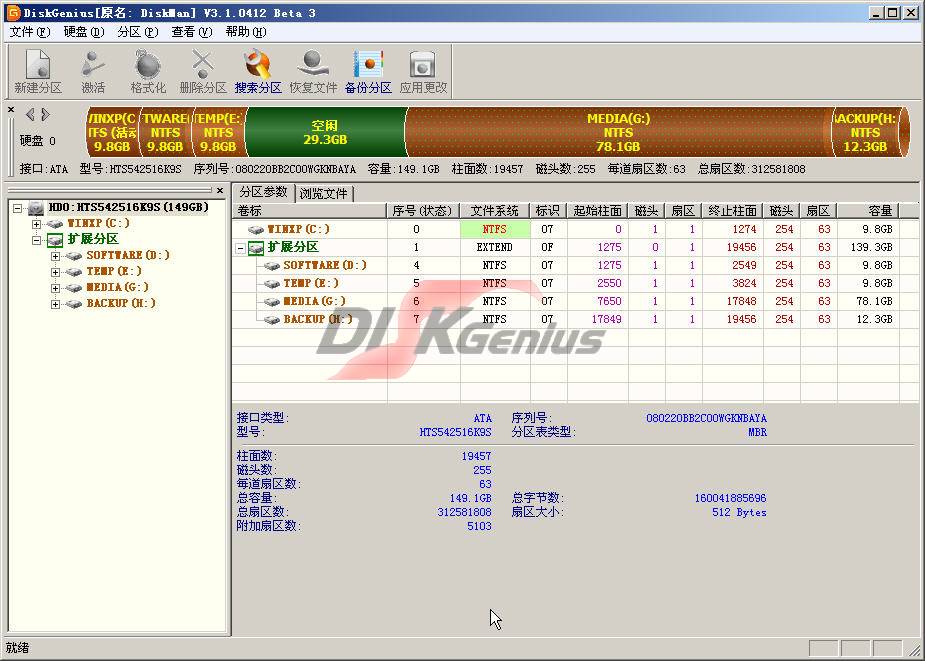Click the serial number value in details pane
925x661 pixels.
(x=706, y=418)
